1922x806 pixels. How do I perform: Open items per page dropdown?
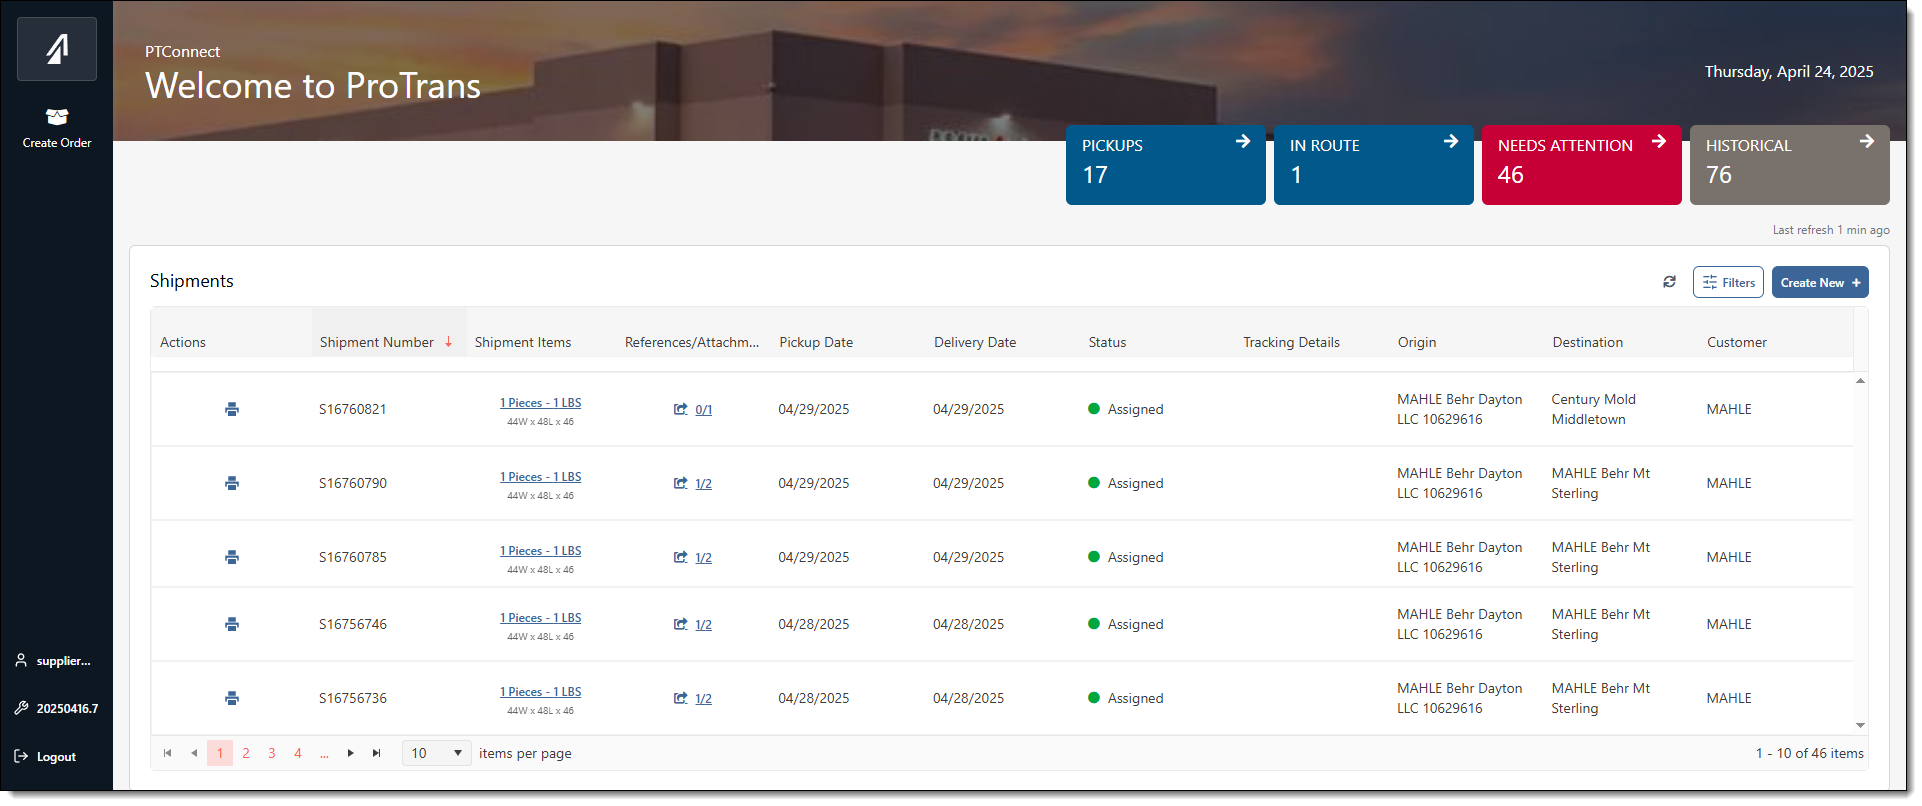click(x=437, y=753)
